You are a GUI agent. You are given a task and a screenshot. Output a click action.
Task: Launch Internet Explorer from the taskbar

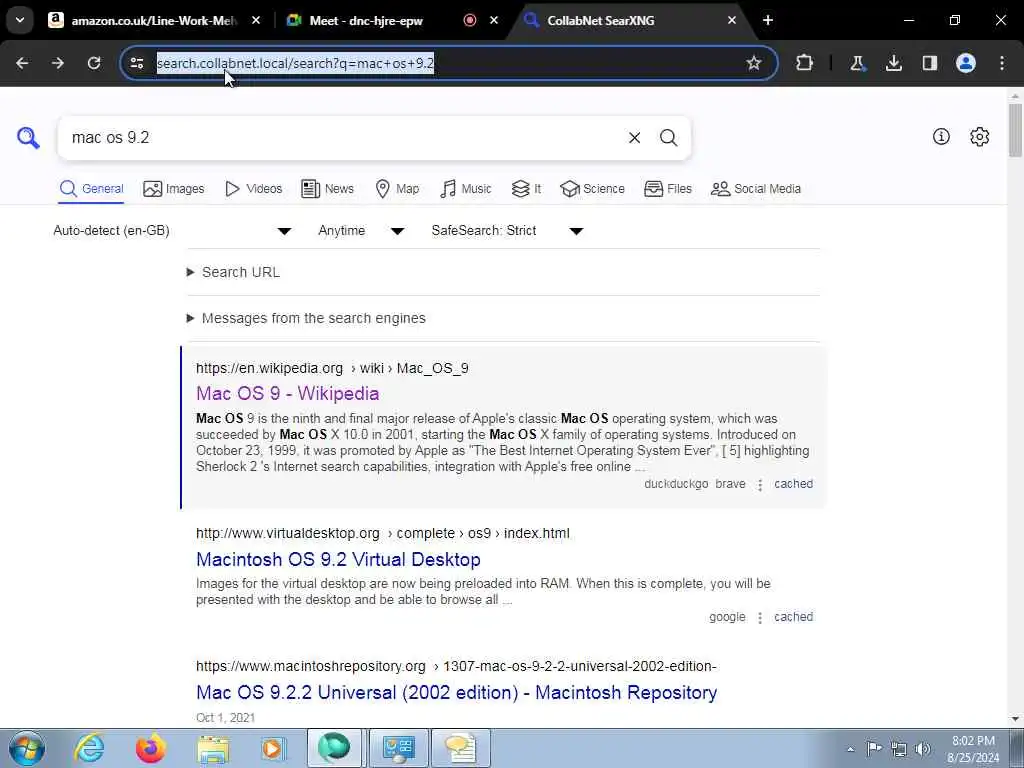(x=89, y=748)
